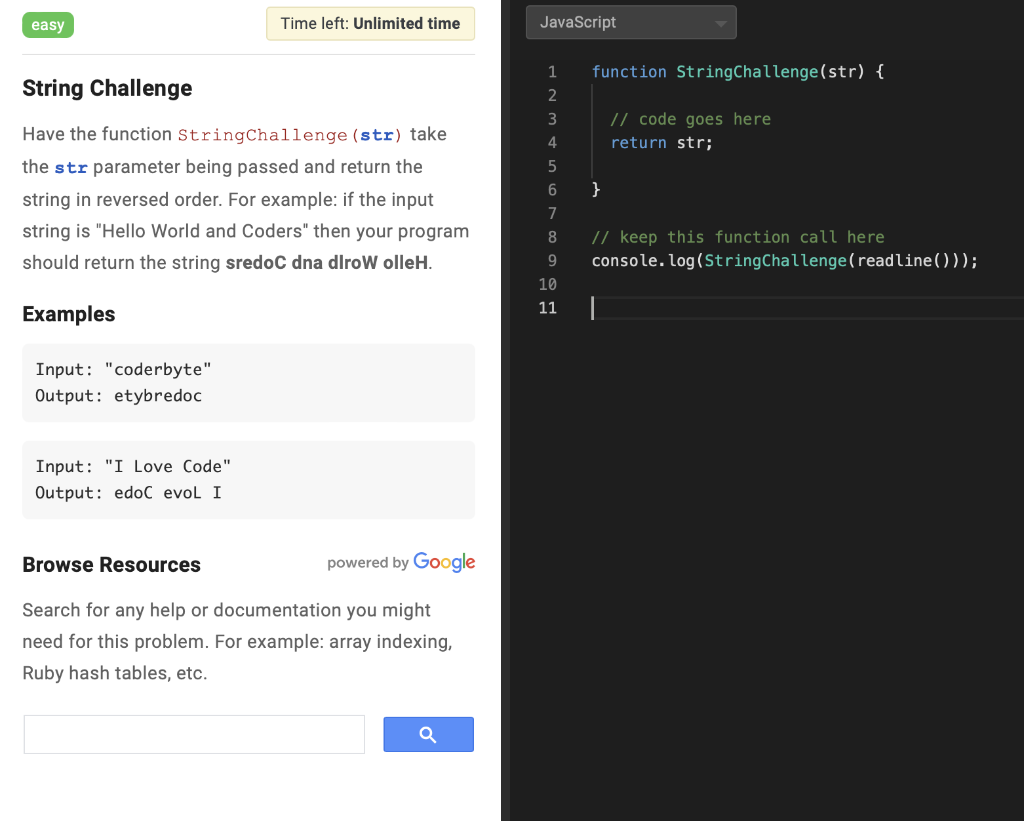
Task: Select the String Challenge heading
Action: click(107, 89)
